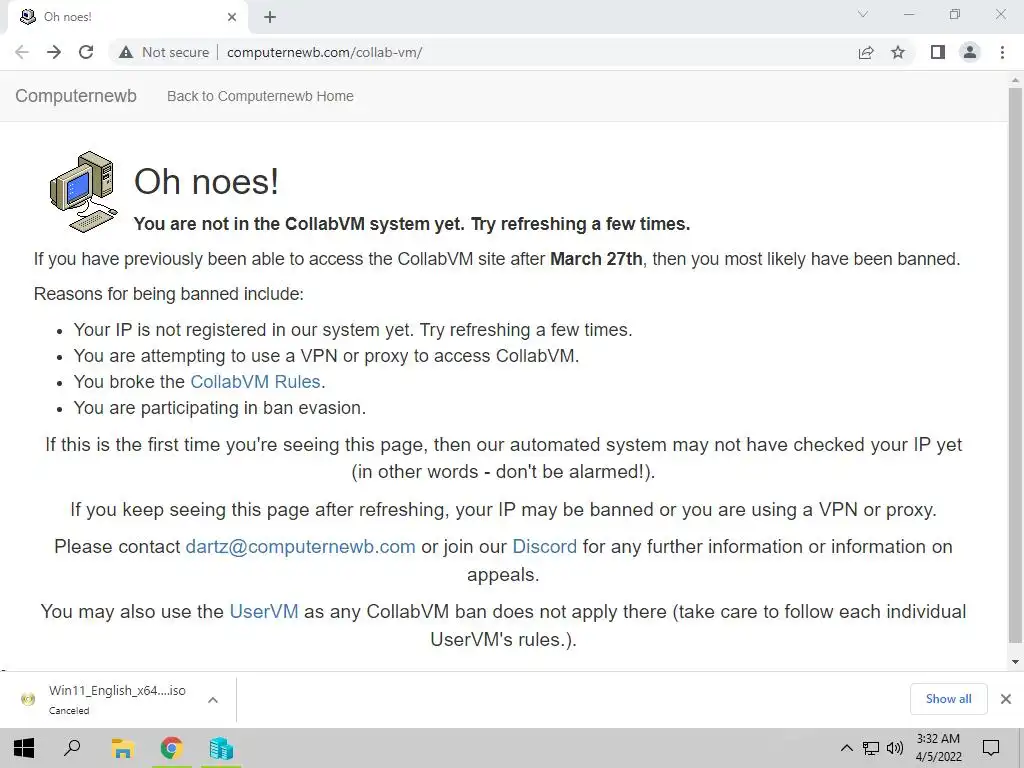
Task: Open a new browser tab
Action: pos(270,18)
